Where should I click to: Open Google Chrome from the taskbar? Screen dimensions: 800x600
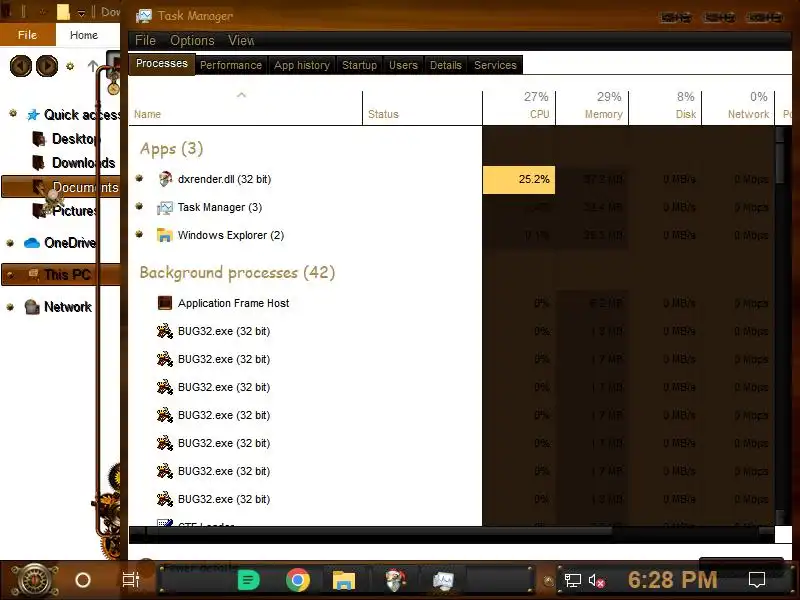[x=298, y=580]
